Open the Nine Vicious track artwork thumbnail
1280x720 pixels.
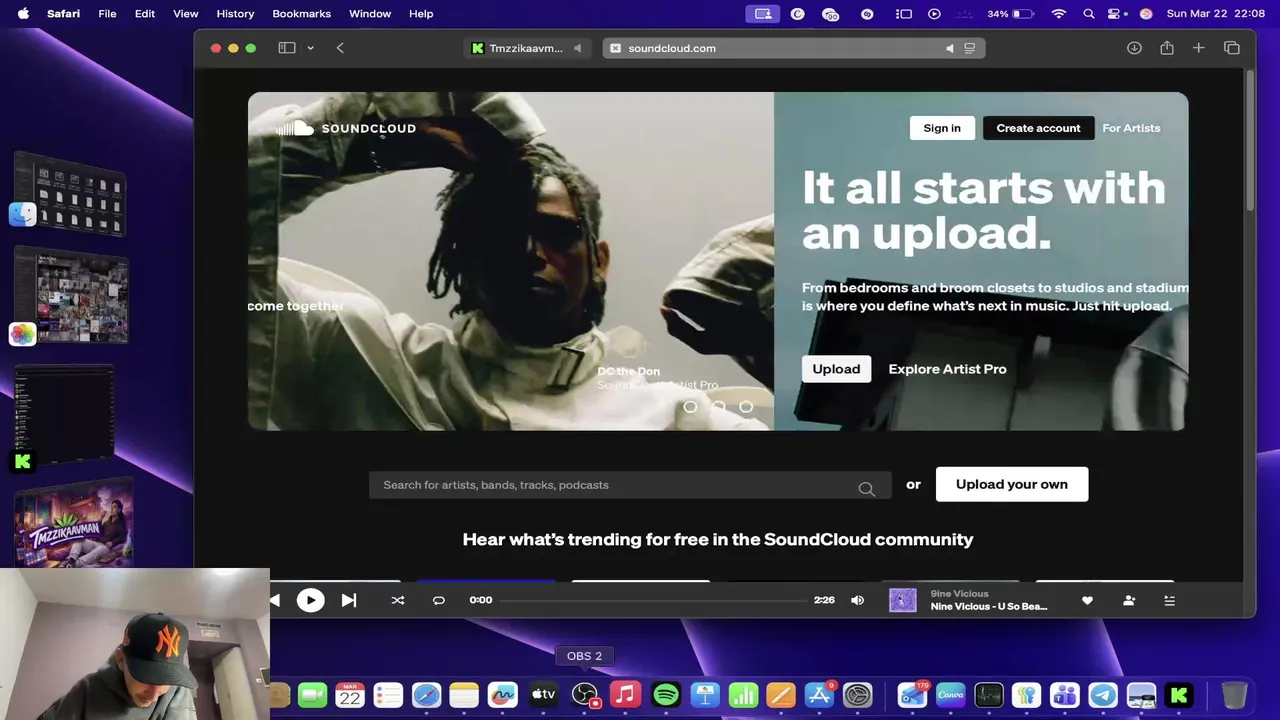pyautogui.click(x=903, y=600)
